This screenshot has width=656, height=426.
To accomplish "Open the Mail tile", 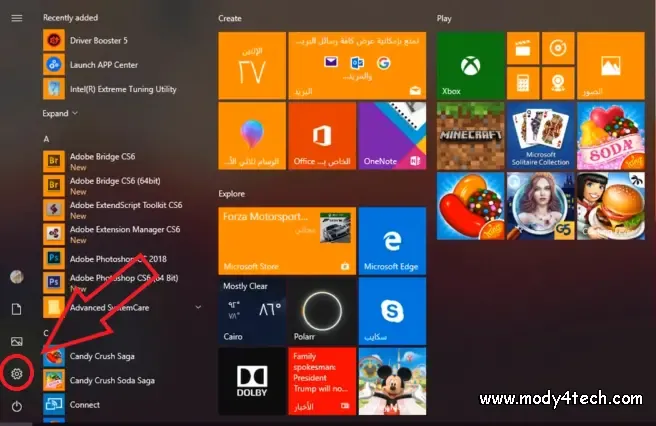I will [357, 66].
